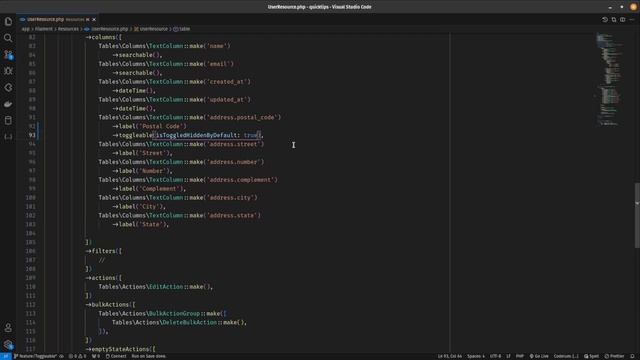Open the Accounts menu icon
This screenshot has height=360, width=640.
click(x=8, y=327)
